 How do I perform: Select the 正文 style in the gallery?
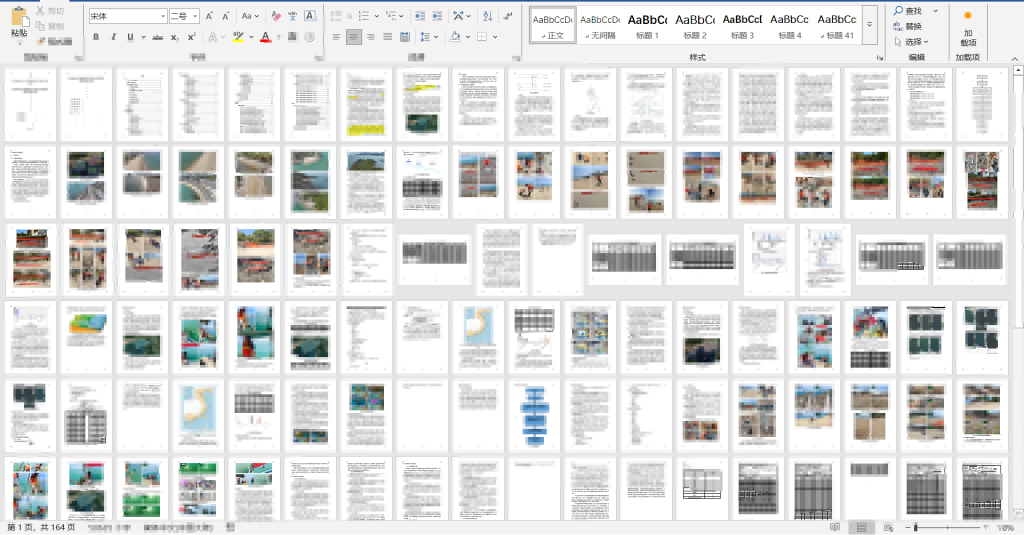(x=552, y=24)
